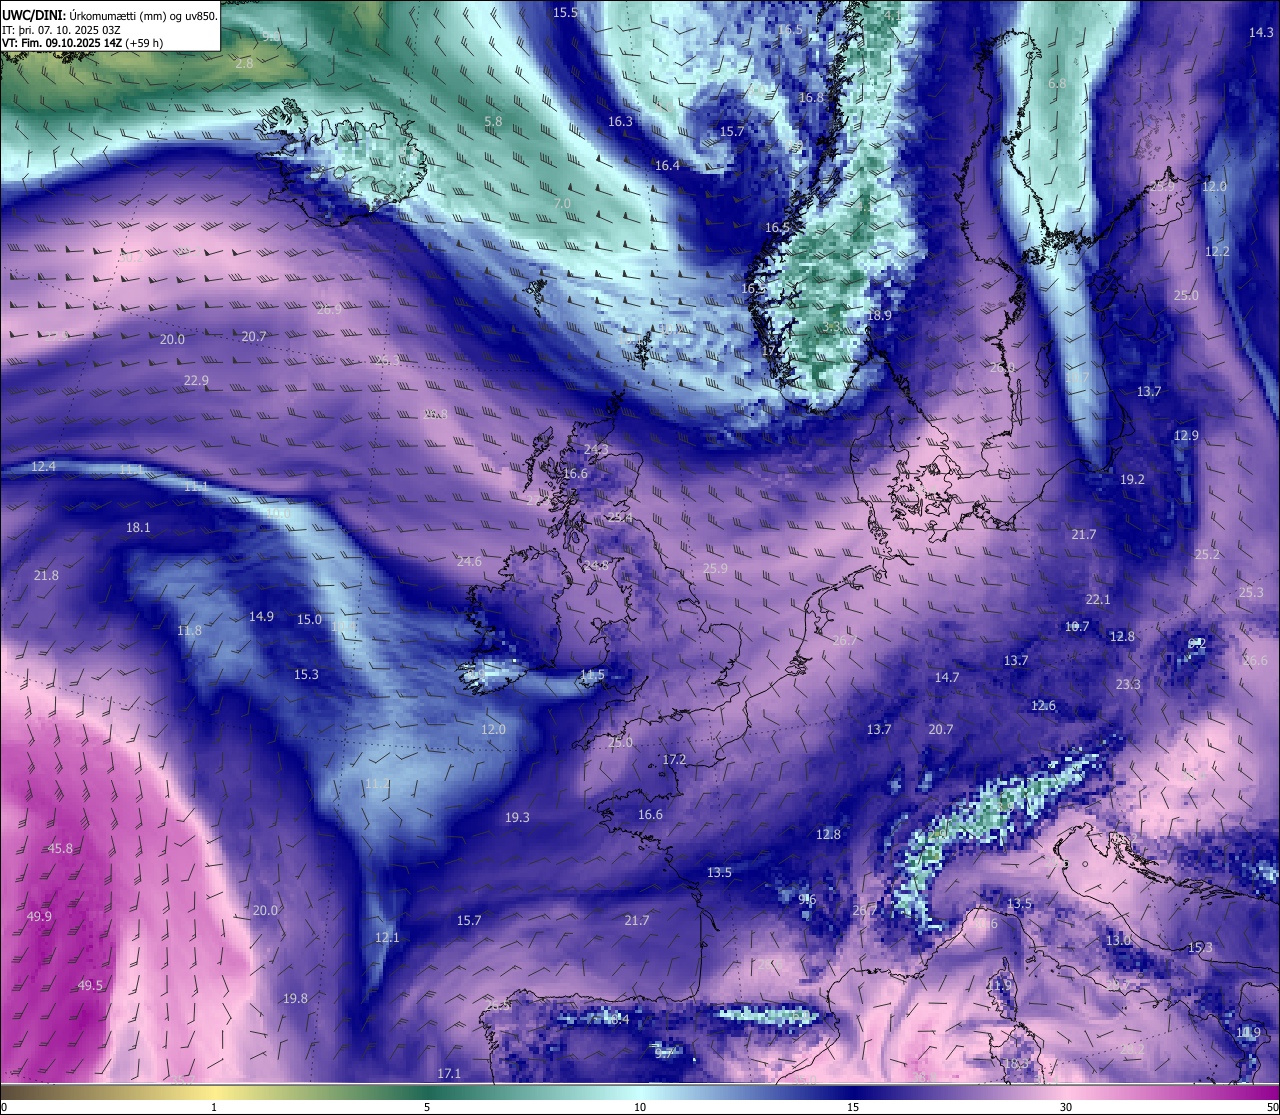Click the legend tick label 10
1280x1115 pixels.
[x=640, y=1107]
